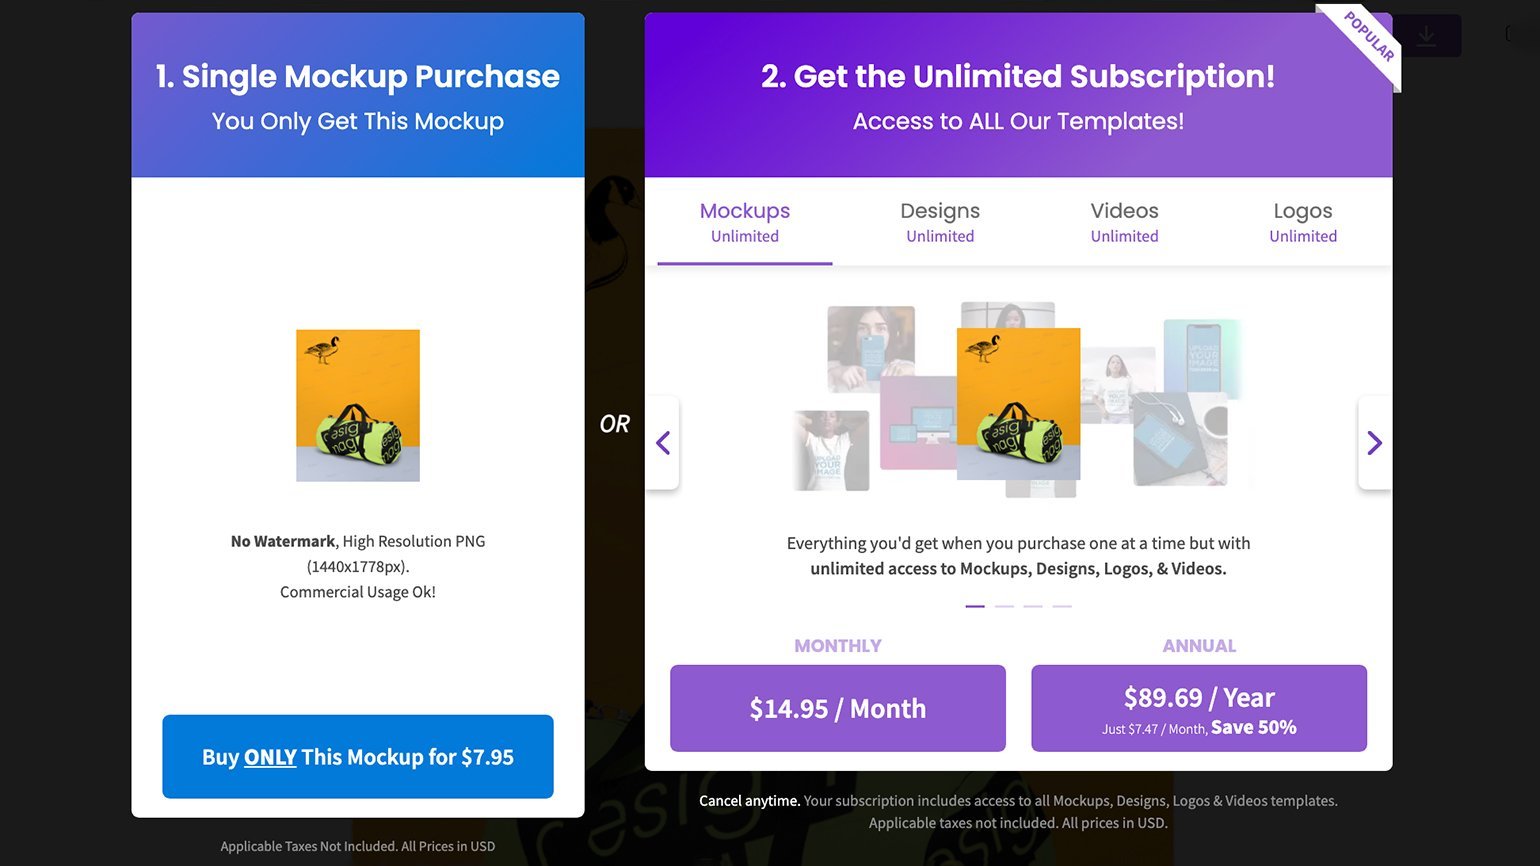1540x866 pixels.
Task: Switch to the Mockups Unlimited tab
Action: (745, 222)
